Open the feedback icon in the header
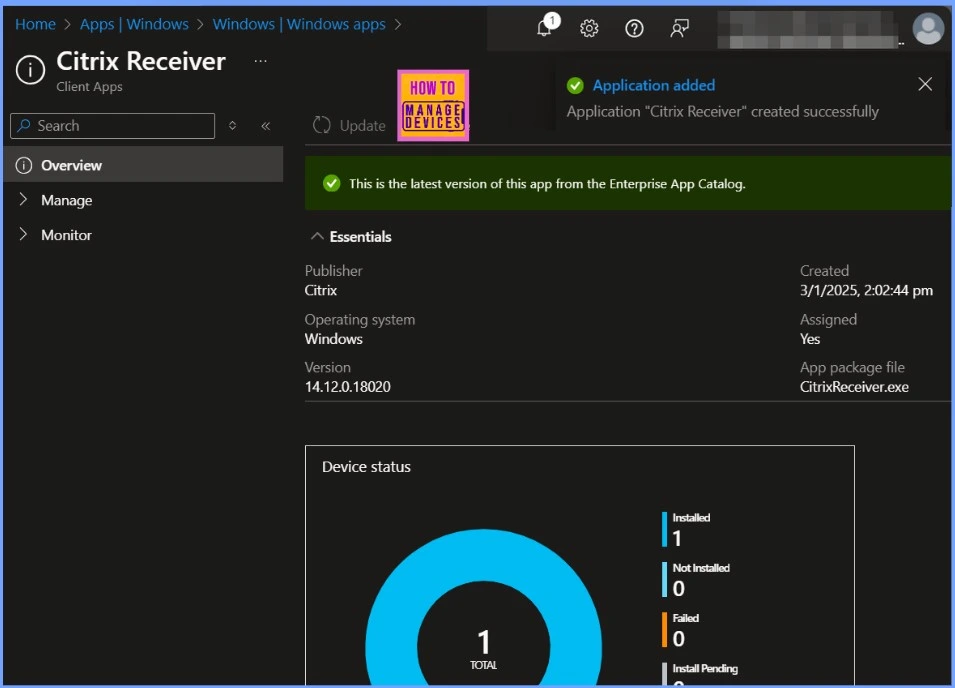This screenshot has height=688, width=955. (679, 28)
